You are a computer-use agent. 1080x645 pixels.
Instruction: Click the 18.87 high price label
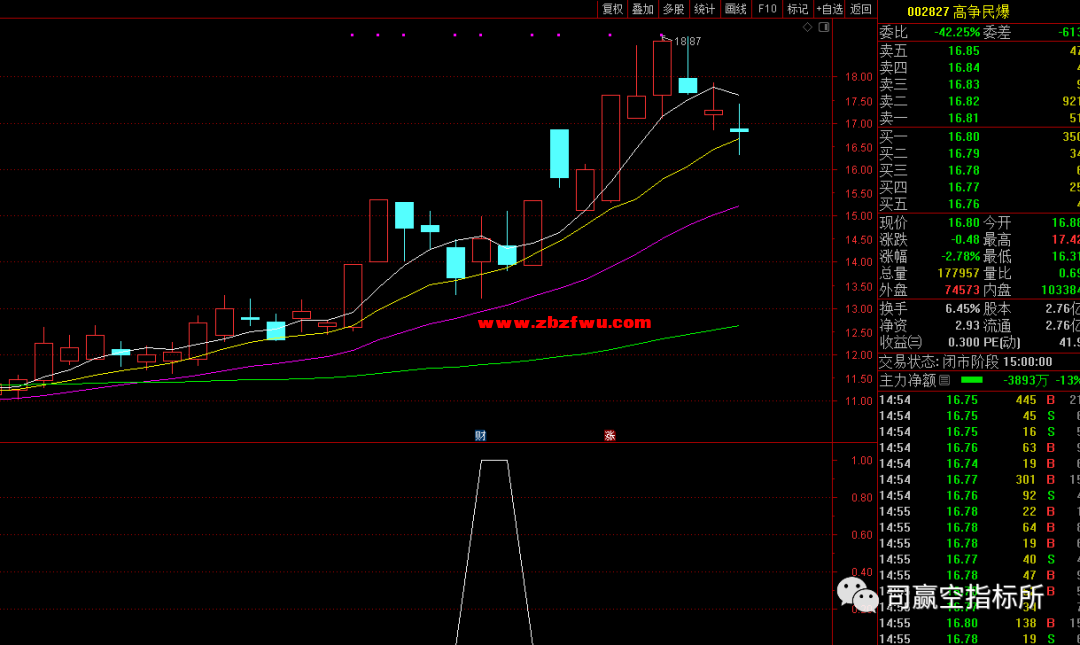(687, 41)
